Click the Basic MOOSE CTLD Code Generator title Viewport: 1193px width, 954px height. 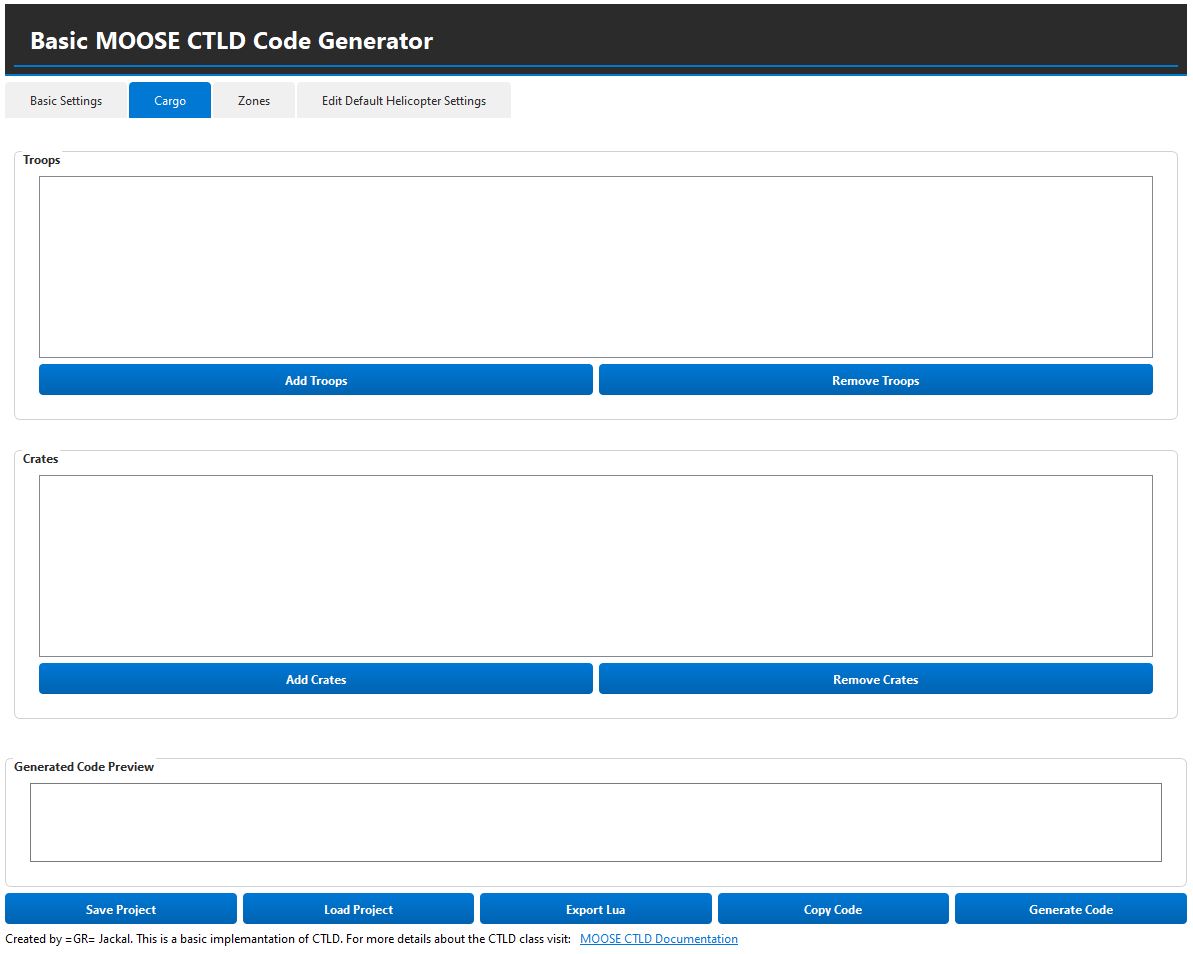pos(231,41)
